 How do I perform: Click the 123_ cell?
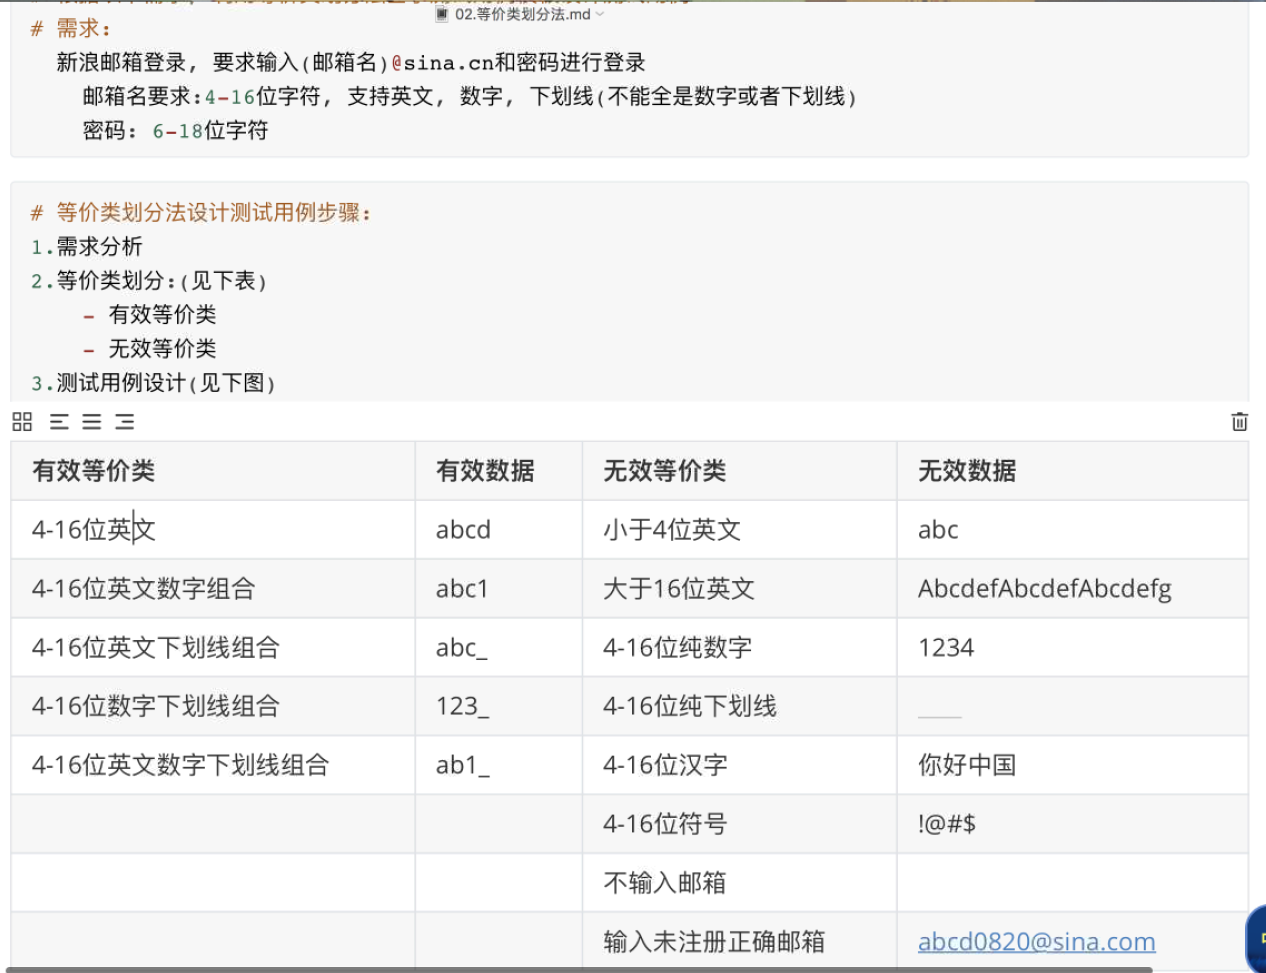click(x=499, y=707)
